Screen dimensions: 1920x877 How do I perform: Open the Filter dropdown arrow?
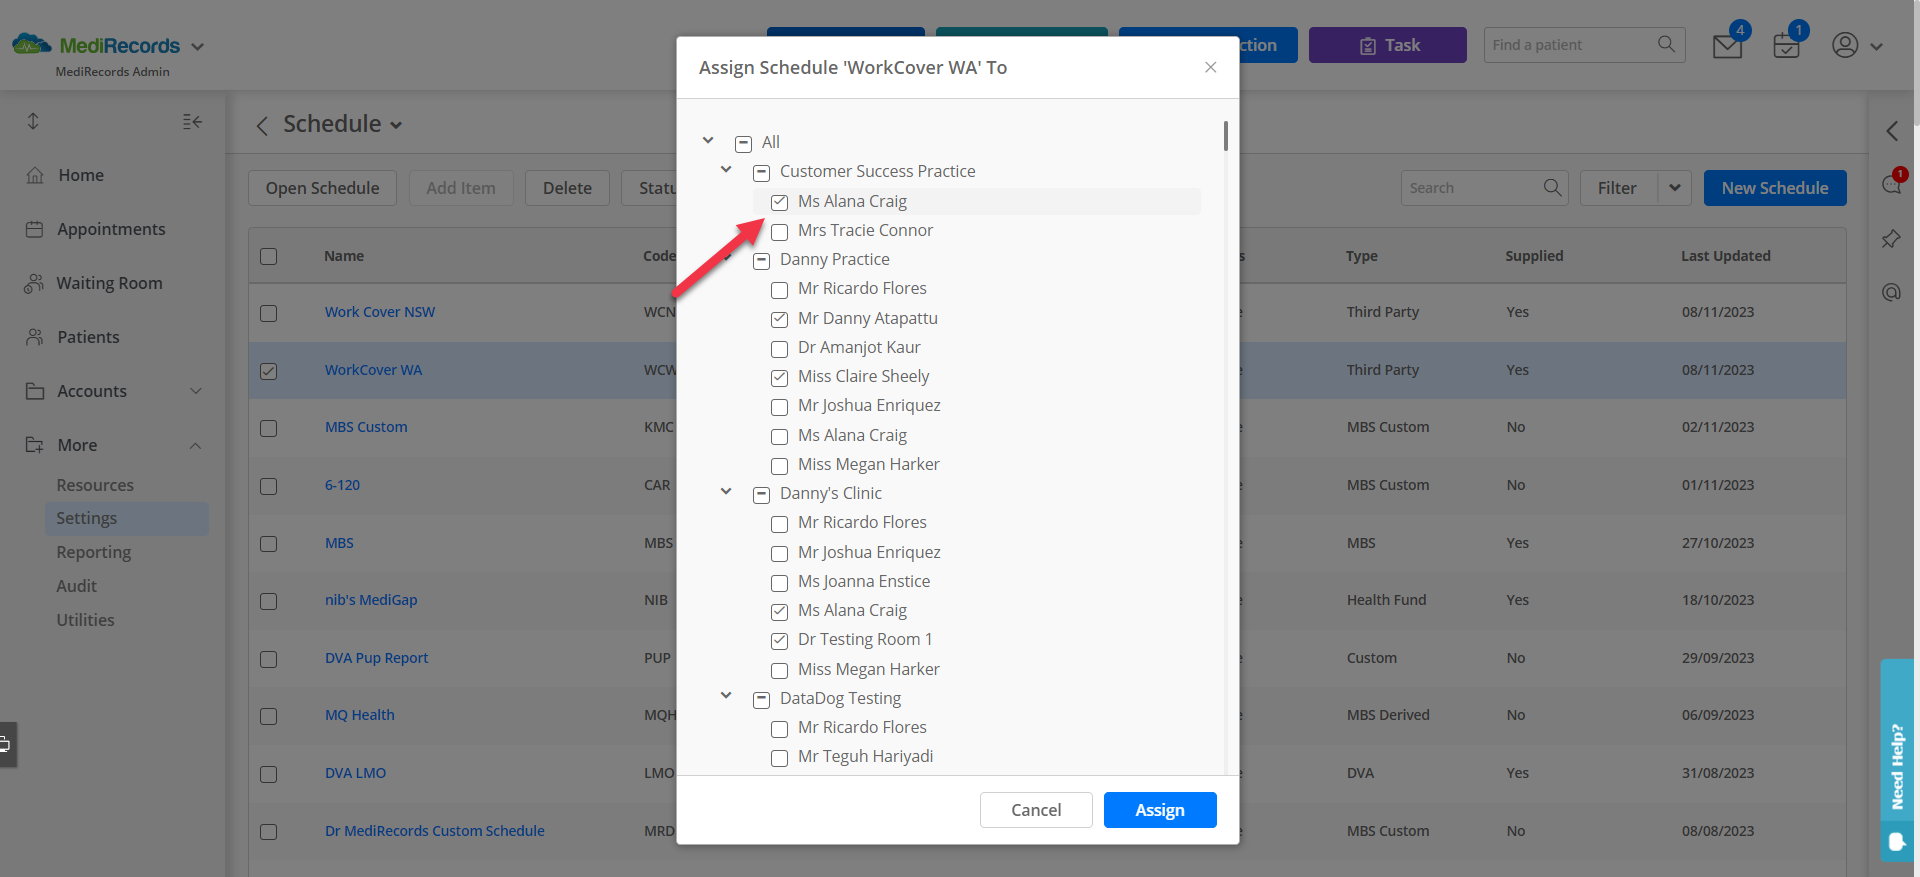(1675, 188)
